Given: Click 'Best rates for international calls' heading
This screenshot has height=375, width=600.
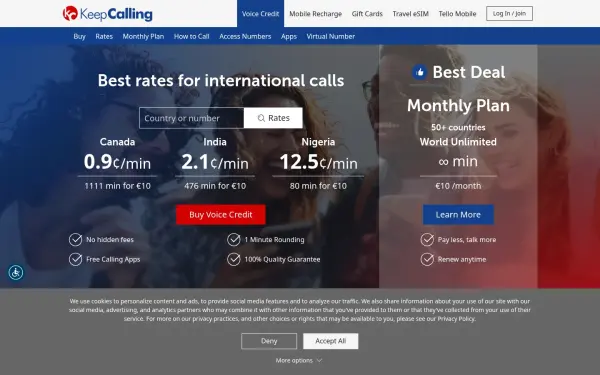Looking at the screenshot, I should click(221, 81).
